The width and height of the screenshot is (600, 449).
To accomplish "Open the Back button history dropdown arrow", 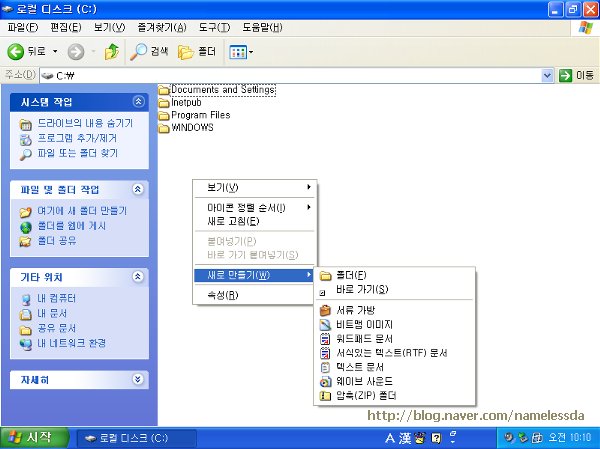I will [55, 51].
